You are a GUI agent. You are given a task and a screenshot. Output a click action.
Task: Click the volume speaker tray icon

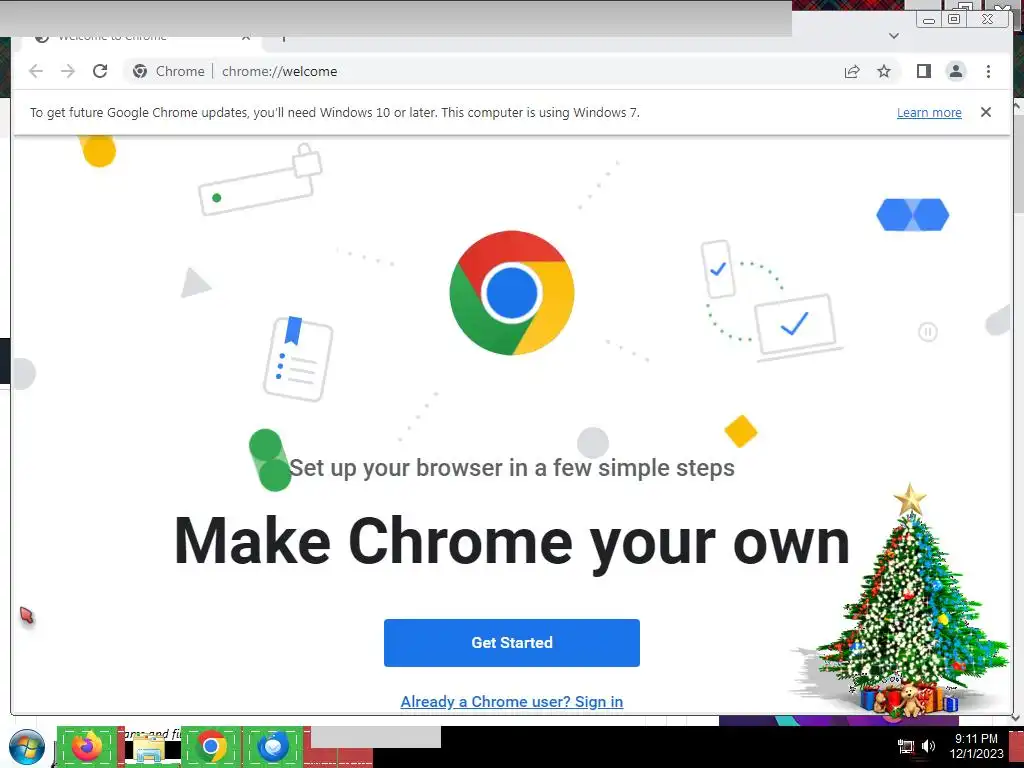(x=929, y=746)
